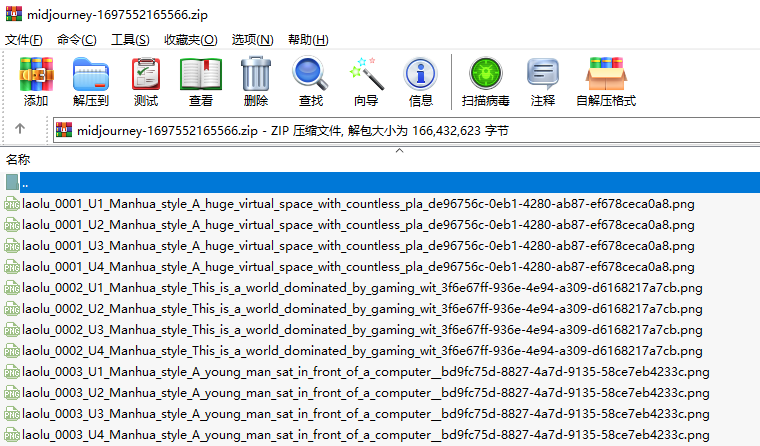Viewport: 760px width, 446px height.
Task: Open the 工具(S) menu
Action: pyautogui.click(x=130, y=40)
